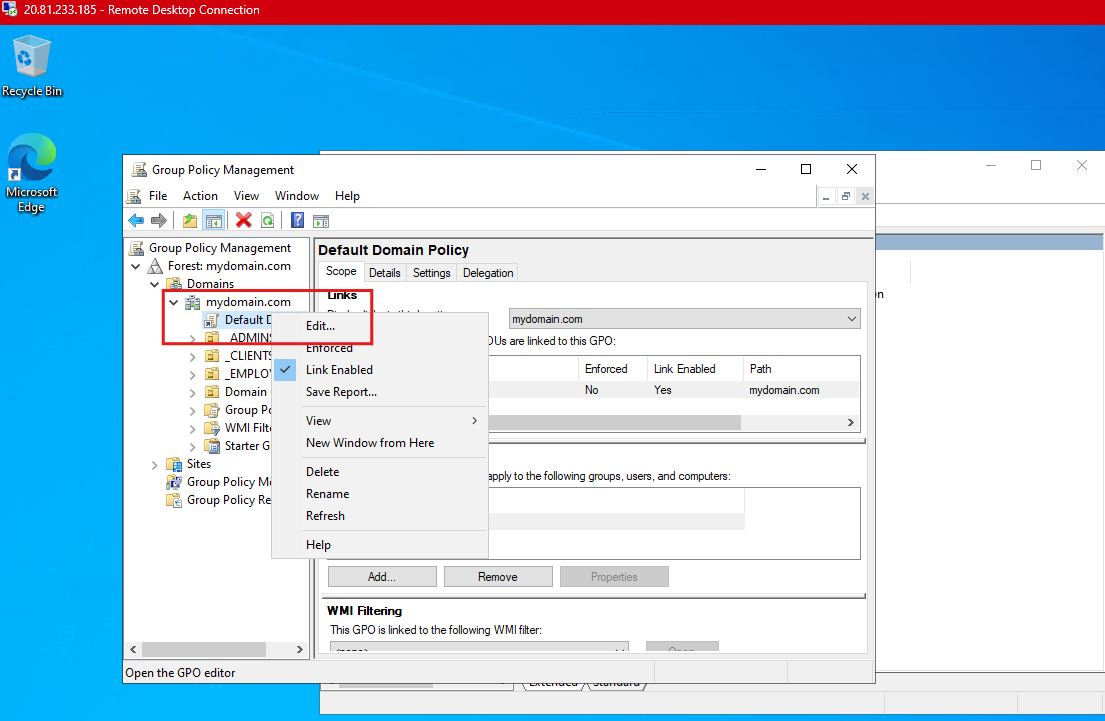1105x721 pixels.
Task: Open the mydomain.com location dropdown
Action: 684,319
